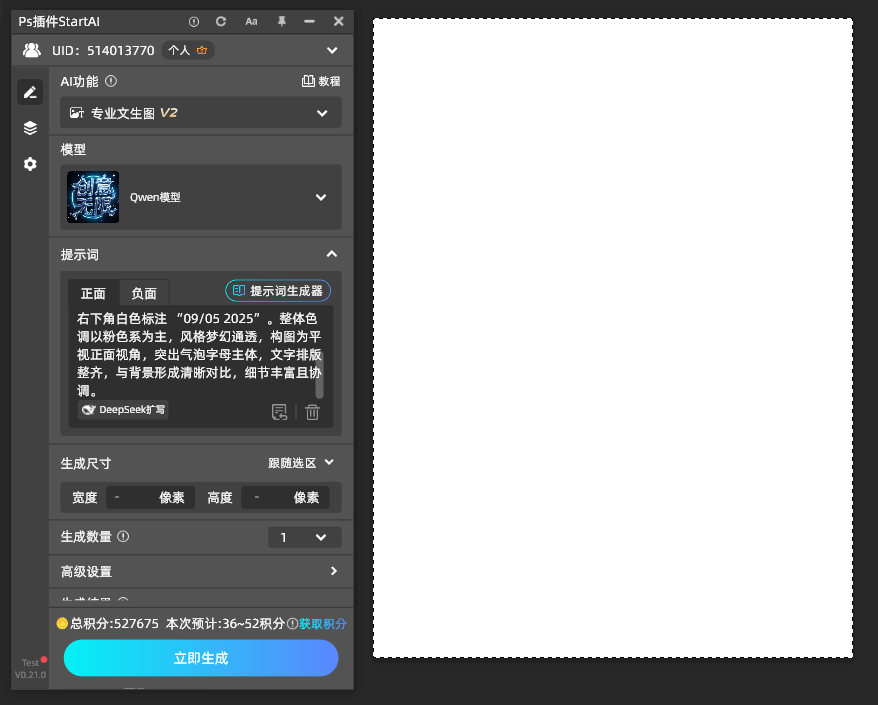This screenshot has width=878, height=705.
Task: Click the 立即生成 generate button
Action: point(200,658)
